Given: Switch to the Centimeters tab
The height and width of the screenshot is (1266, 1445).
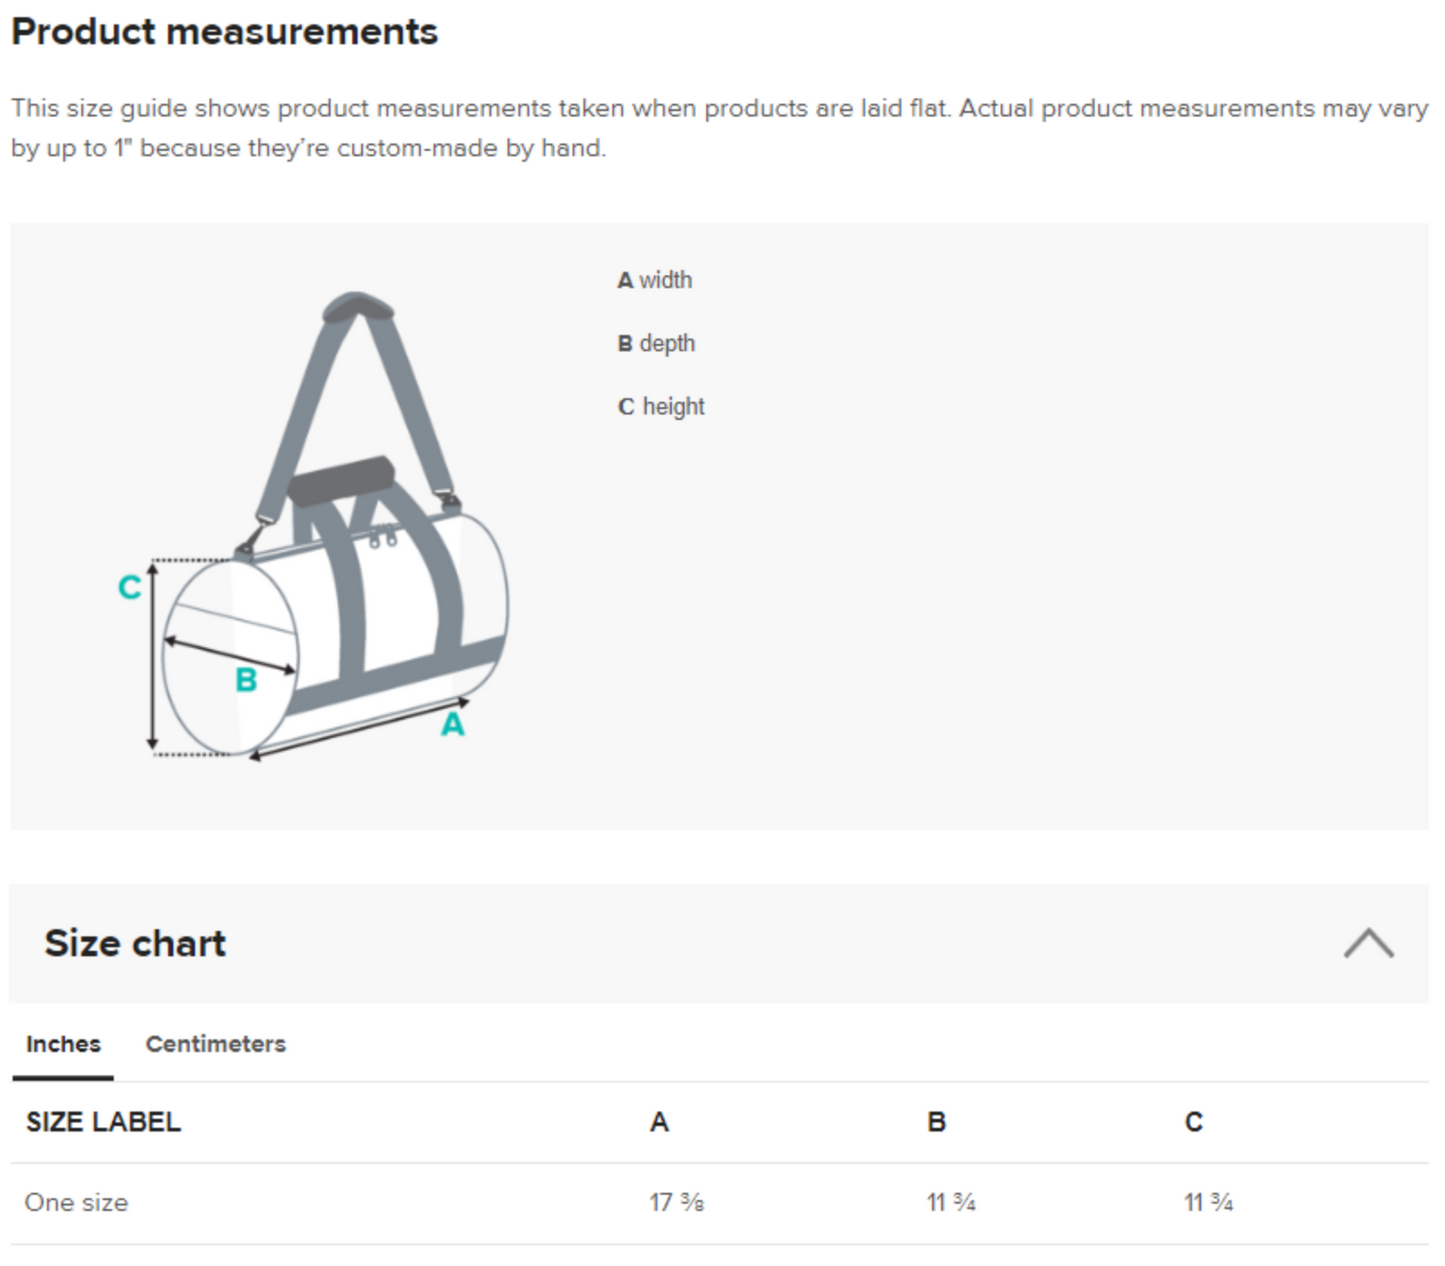Looking at the screenshot, I should [215, 1044].
